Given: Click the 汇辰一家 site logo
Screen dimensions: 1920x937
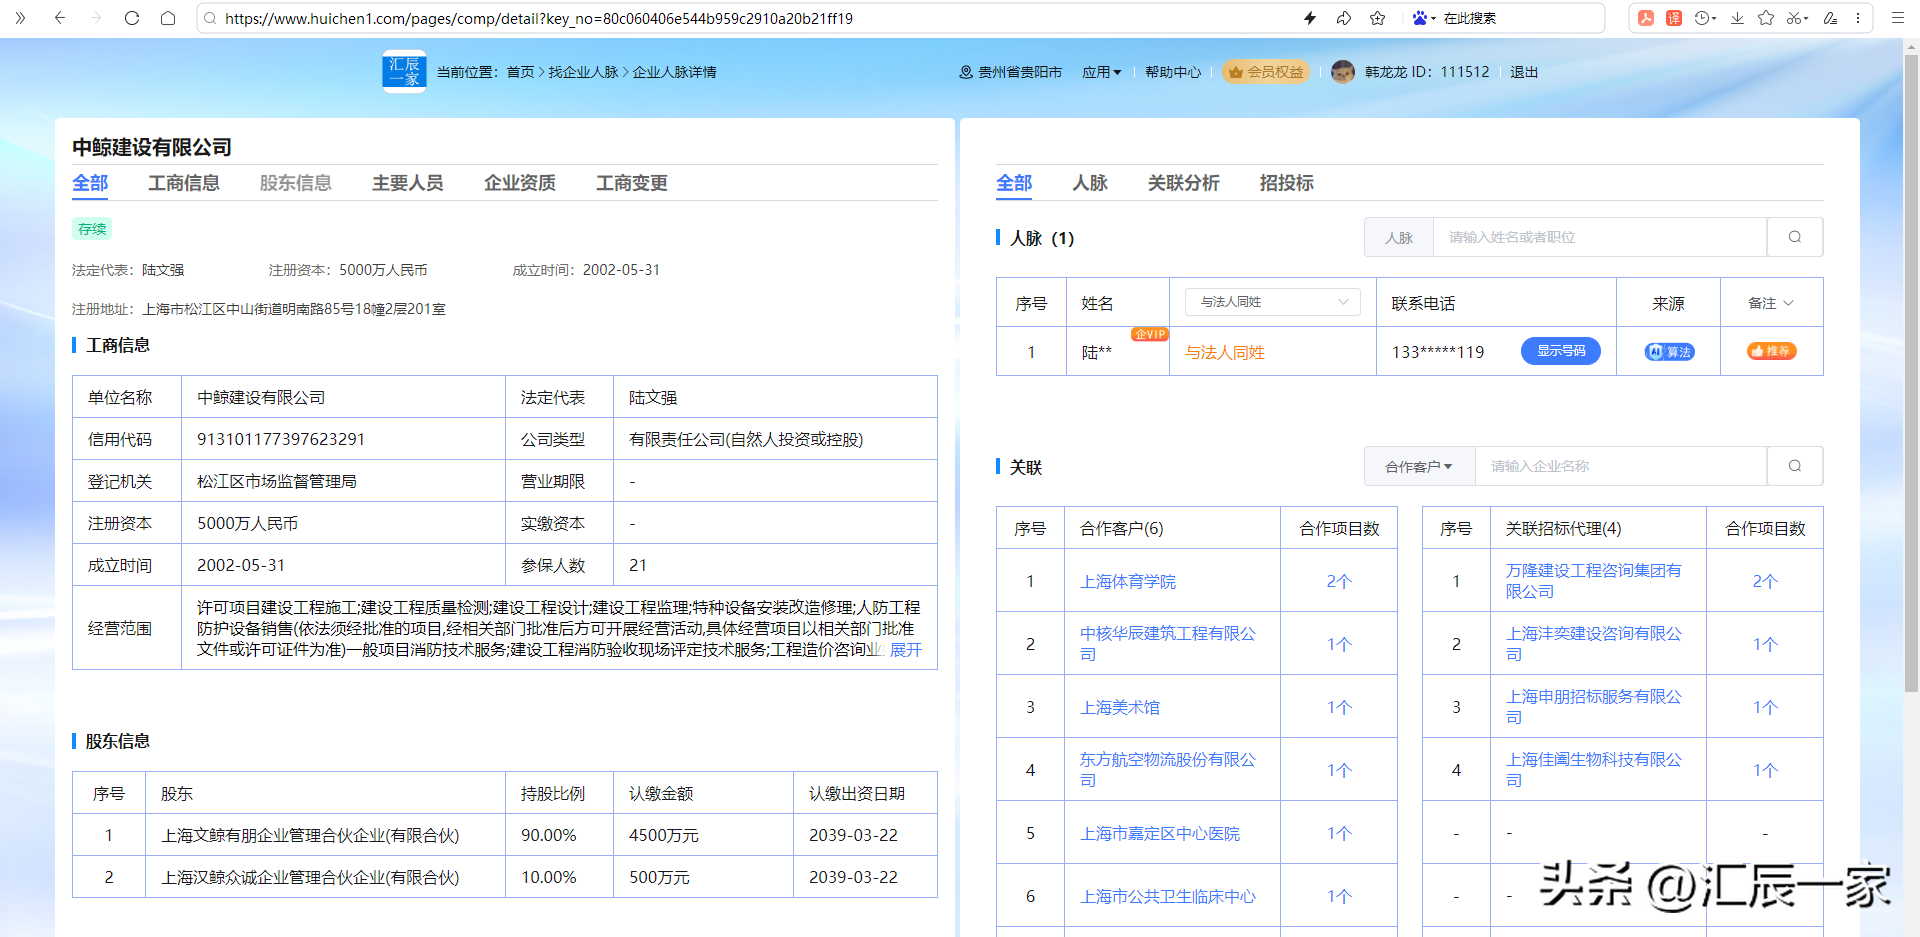Looking at the screenshot, I should [x=404, y=72].
